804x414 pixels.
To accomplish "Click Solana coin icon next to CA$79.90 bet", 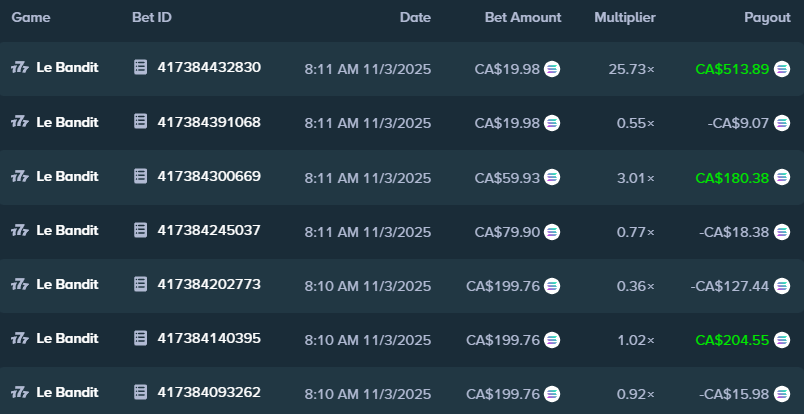I will pos(552,232).
